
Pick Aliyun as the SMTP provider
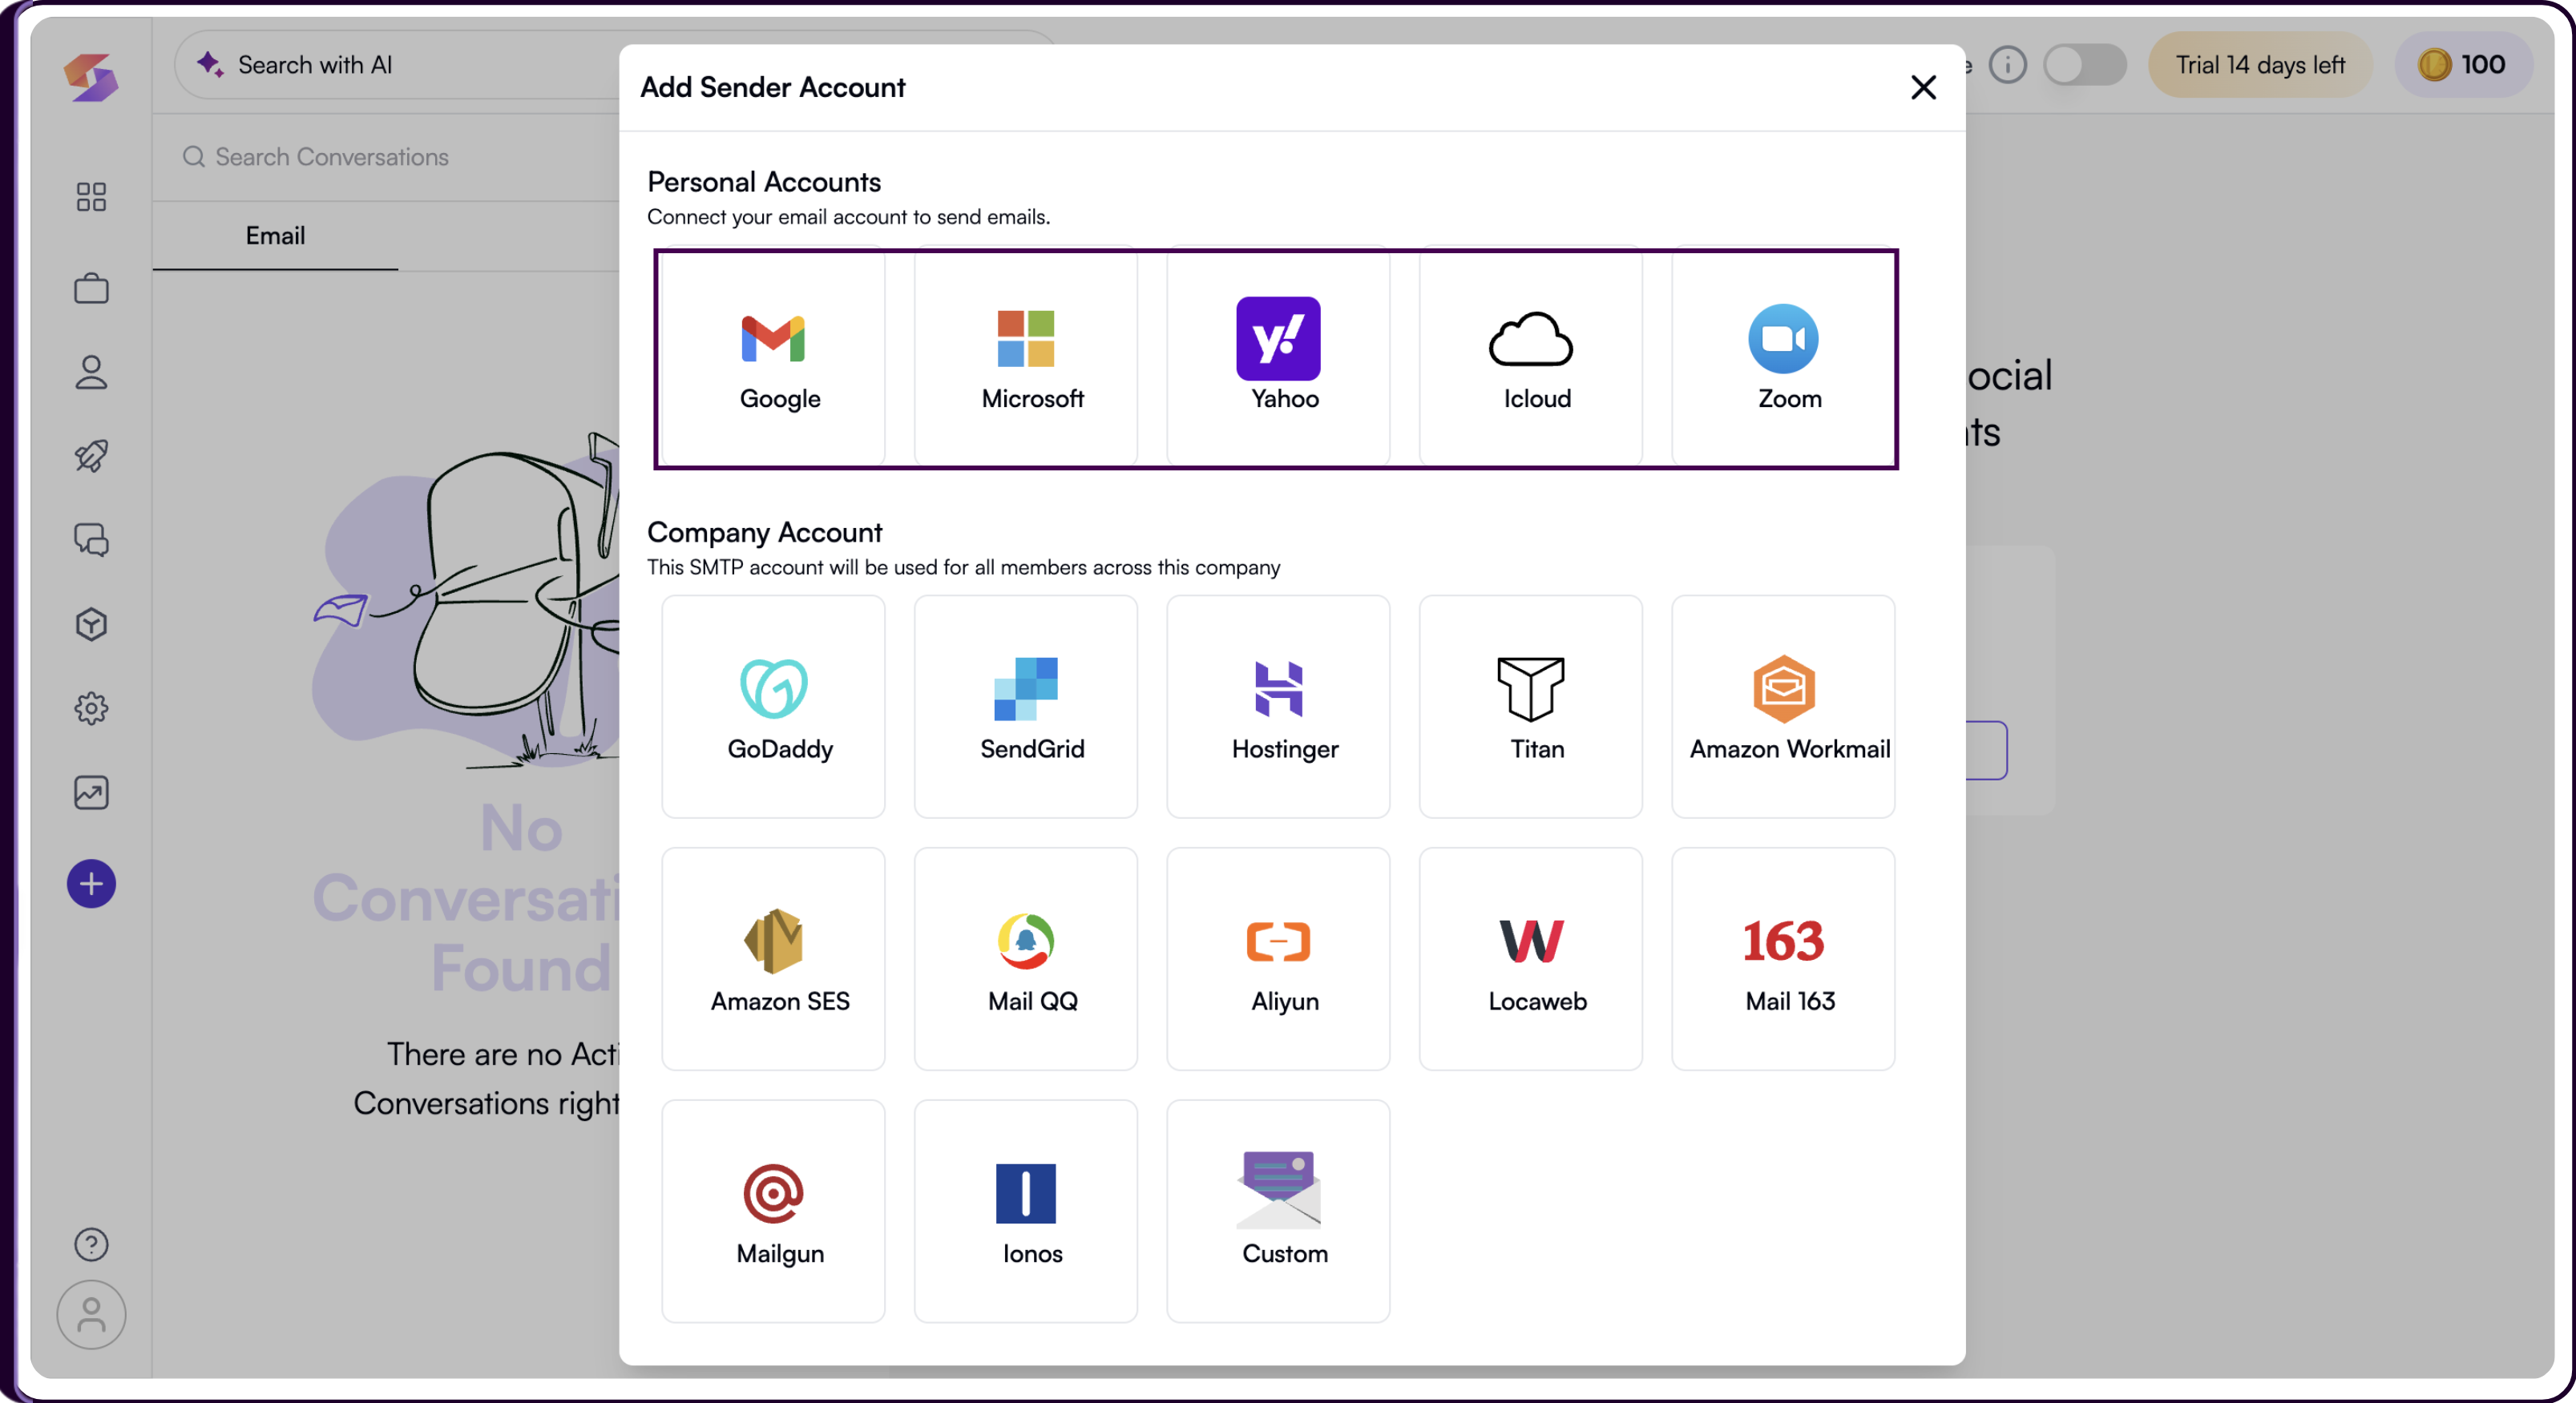[1278, 959]
